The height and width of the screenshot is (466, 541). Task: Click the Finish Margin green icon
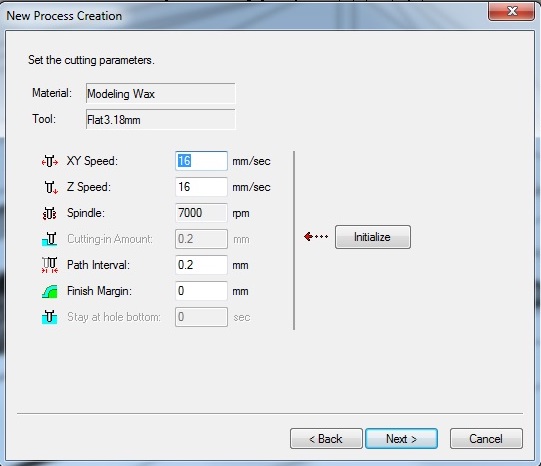(x=49, y=291)
